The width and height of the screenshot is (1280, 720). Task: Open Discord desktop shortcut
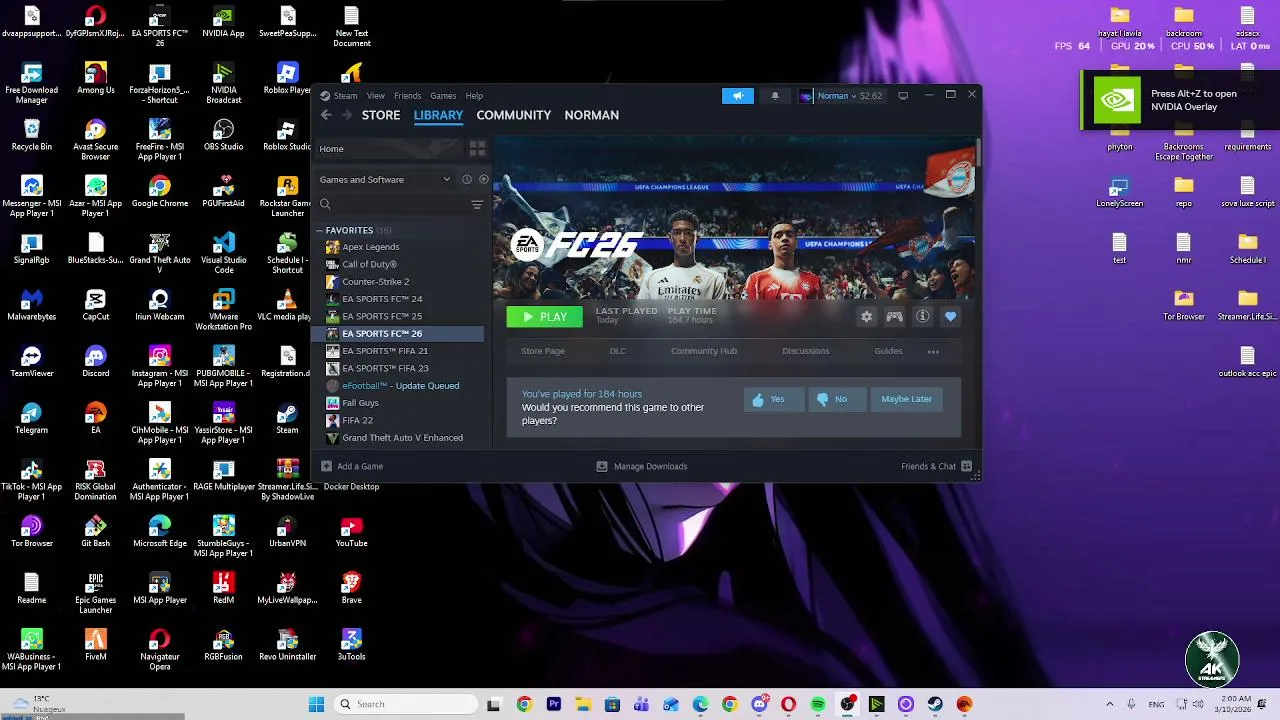(x=96, y=361)
